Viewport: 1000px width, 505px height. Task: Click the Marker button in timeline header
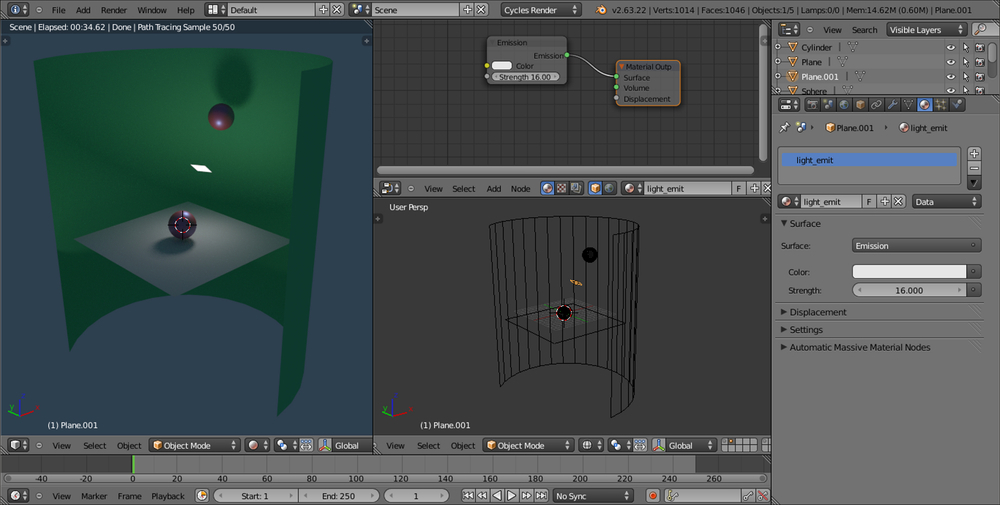(94, 496)
